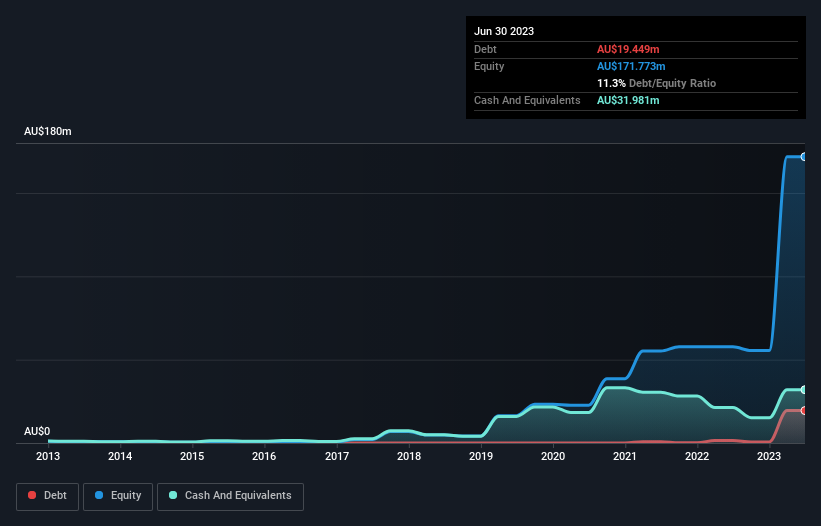Click the AU$0 y-axis label
821x526 pixels.
tap(37, 431)
